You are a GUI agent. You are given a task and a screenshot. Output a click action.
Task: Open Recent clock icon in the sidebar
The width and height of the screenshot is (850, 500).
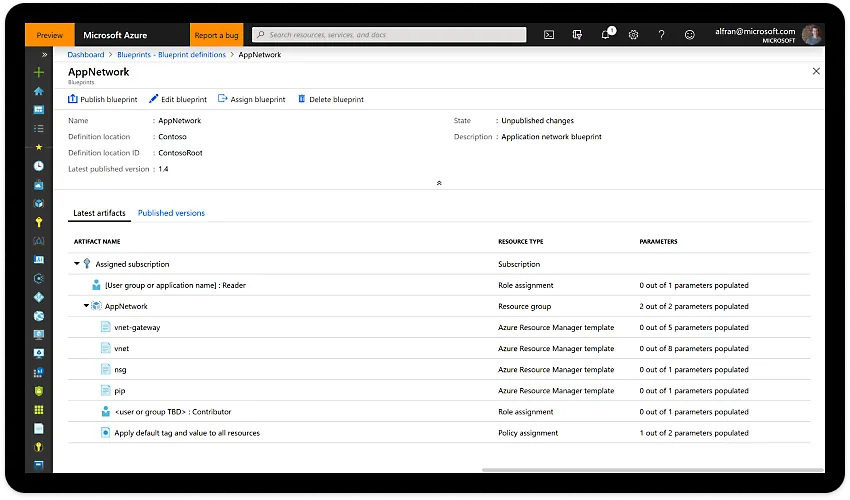tap(39, 166)
